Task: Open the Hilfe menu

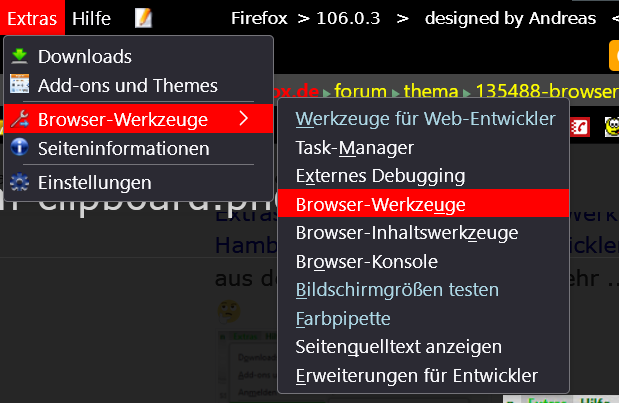Action: click(91, 18)
